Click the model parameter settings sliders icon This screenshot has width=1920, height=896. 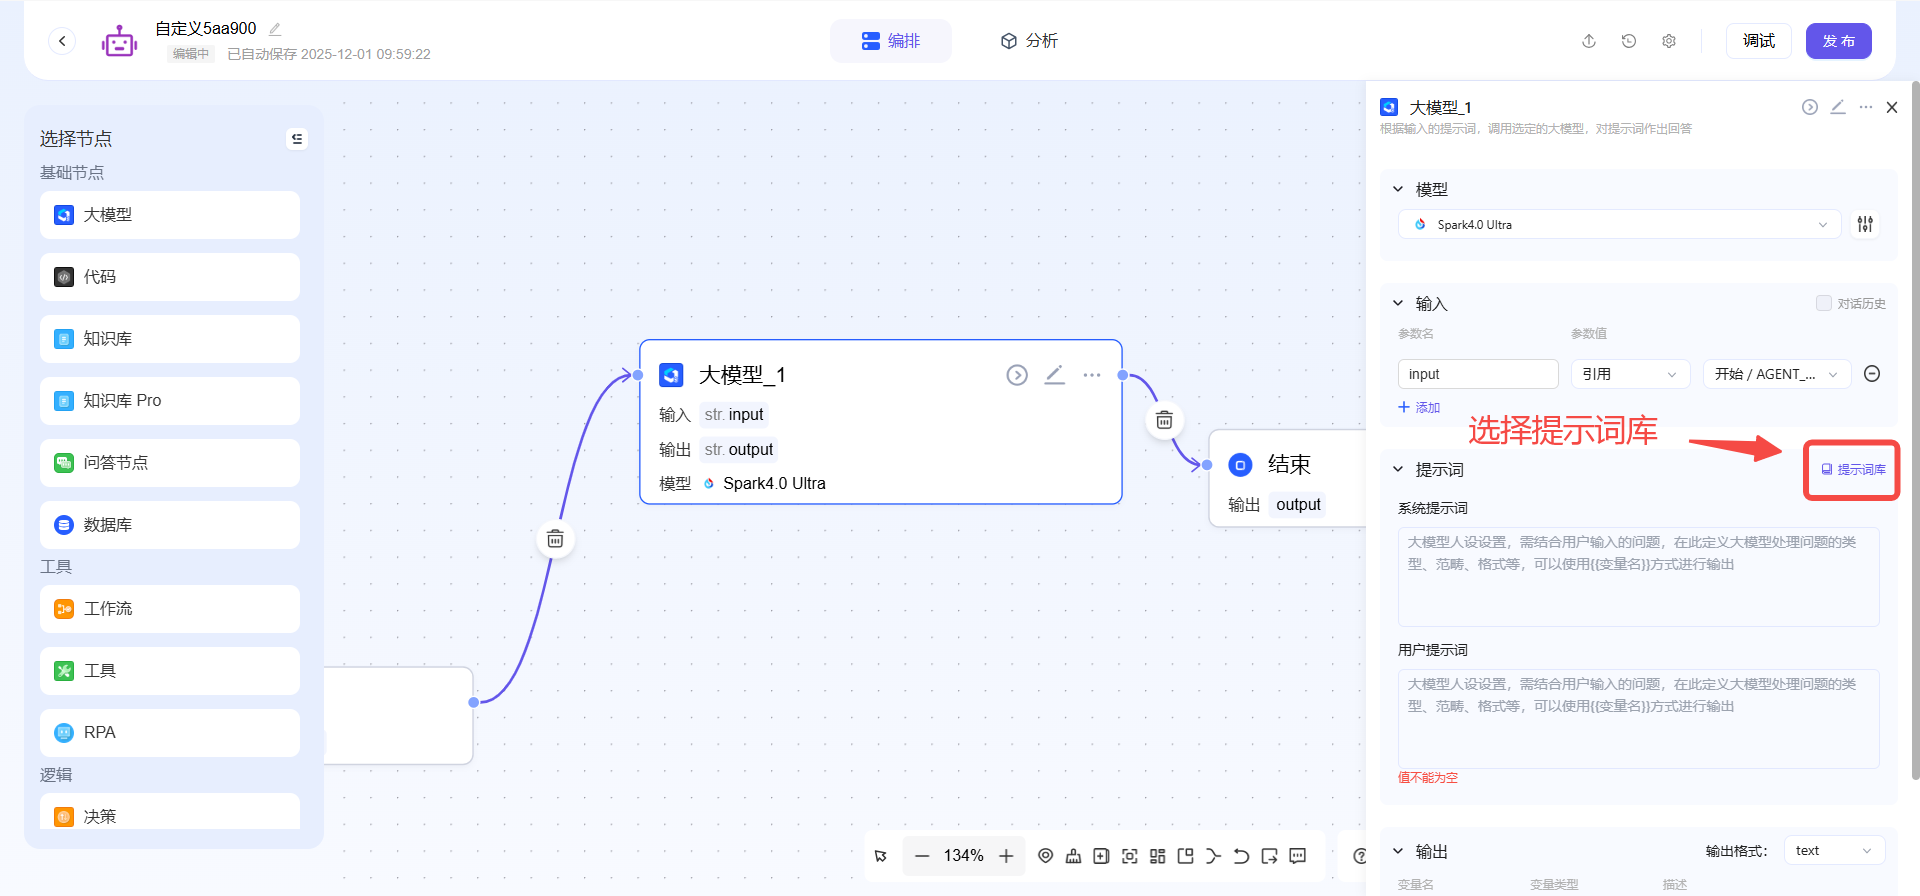1865,224
